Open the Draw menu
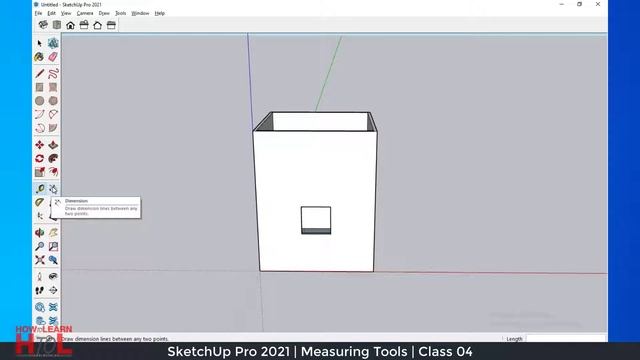 click(104, 13)
